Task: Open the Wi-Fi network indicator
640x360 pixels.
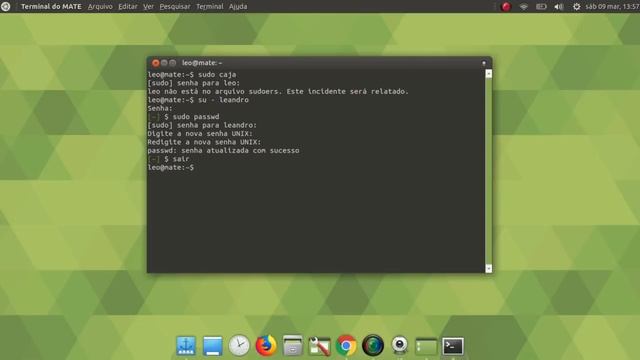Action: click(x=524, y=7)
